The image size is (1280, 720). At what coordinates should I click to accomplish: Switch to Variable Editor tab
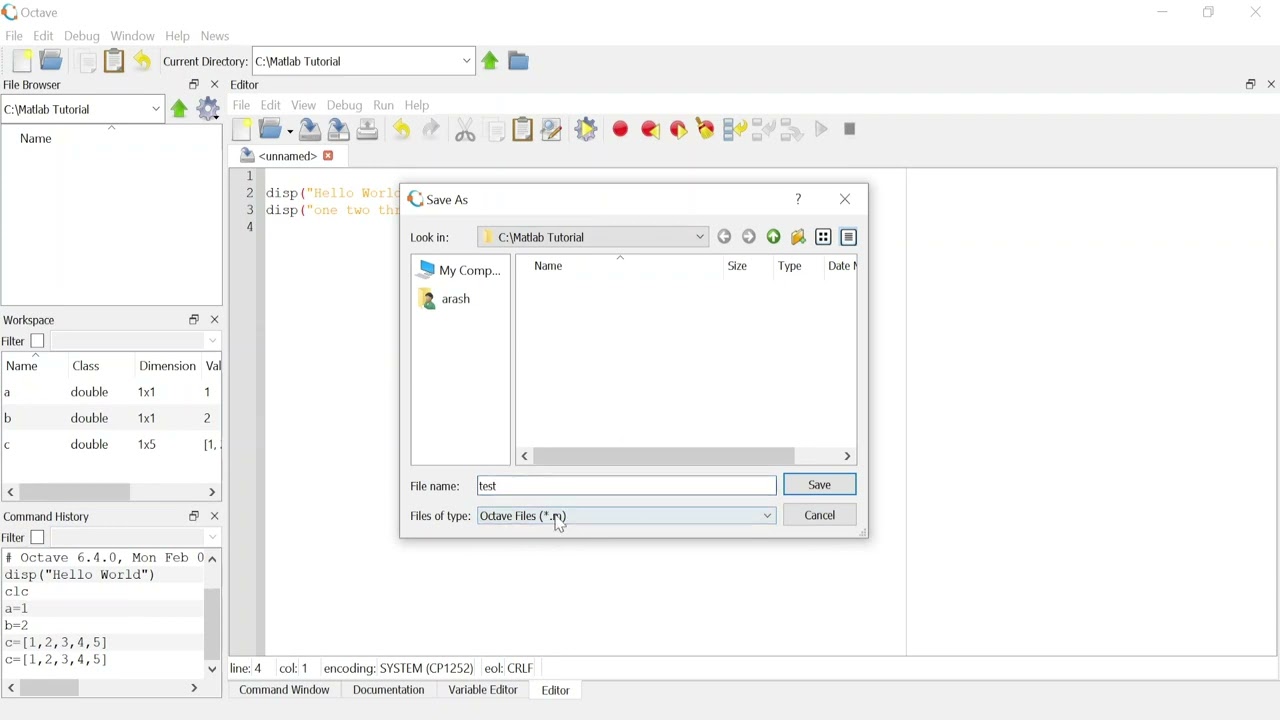(483, 690)
